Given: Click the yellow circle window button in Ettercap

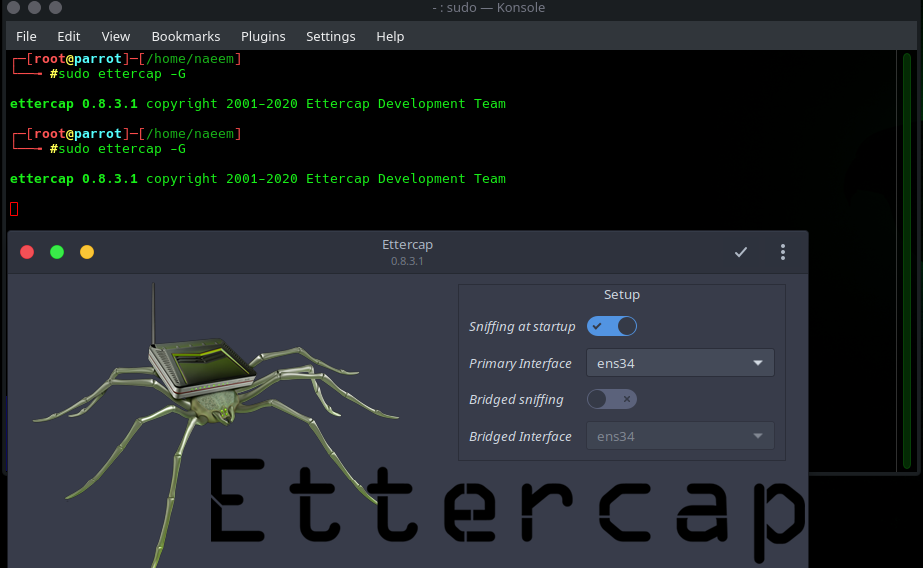Looking at the screenshot, I should pos(87,252).
